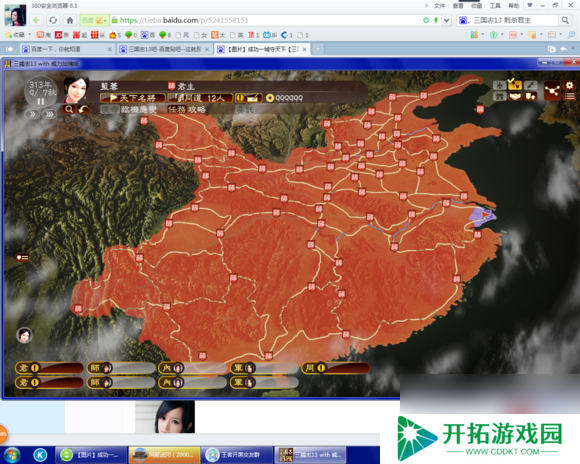
Task: Pause the game time clock
Action: tap(41, 101)
